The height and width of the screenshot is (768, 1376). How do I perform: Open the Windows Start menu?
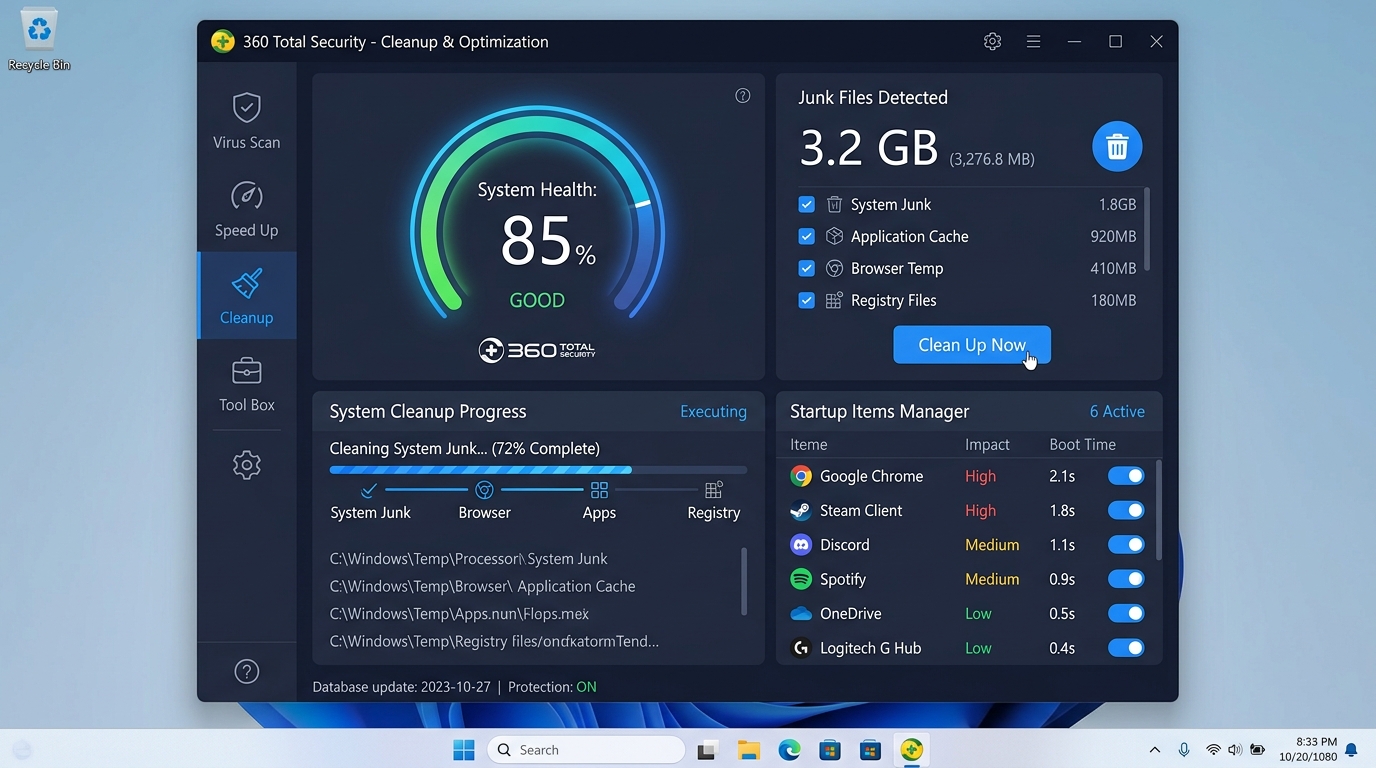pyautogui.click(x=463, y=749)
